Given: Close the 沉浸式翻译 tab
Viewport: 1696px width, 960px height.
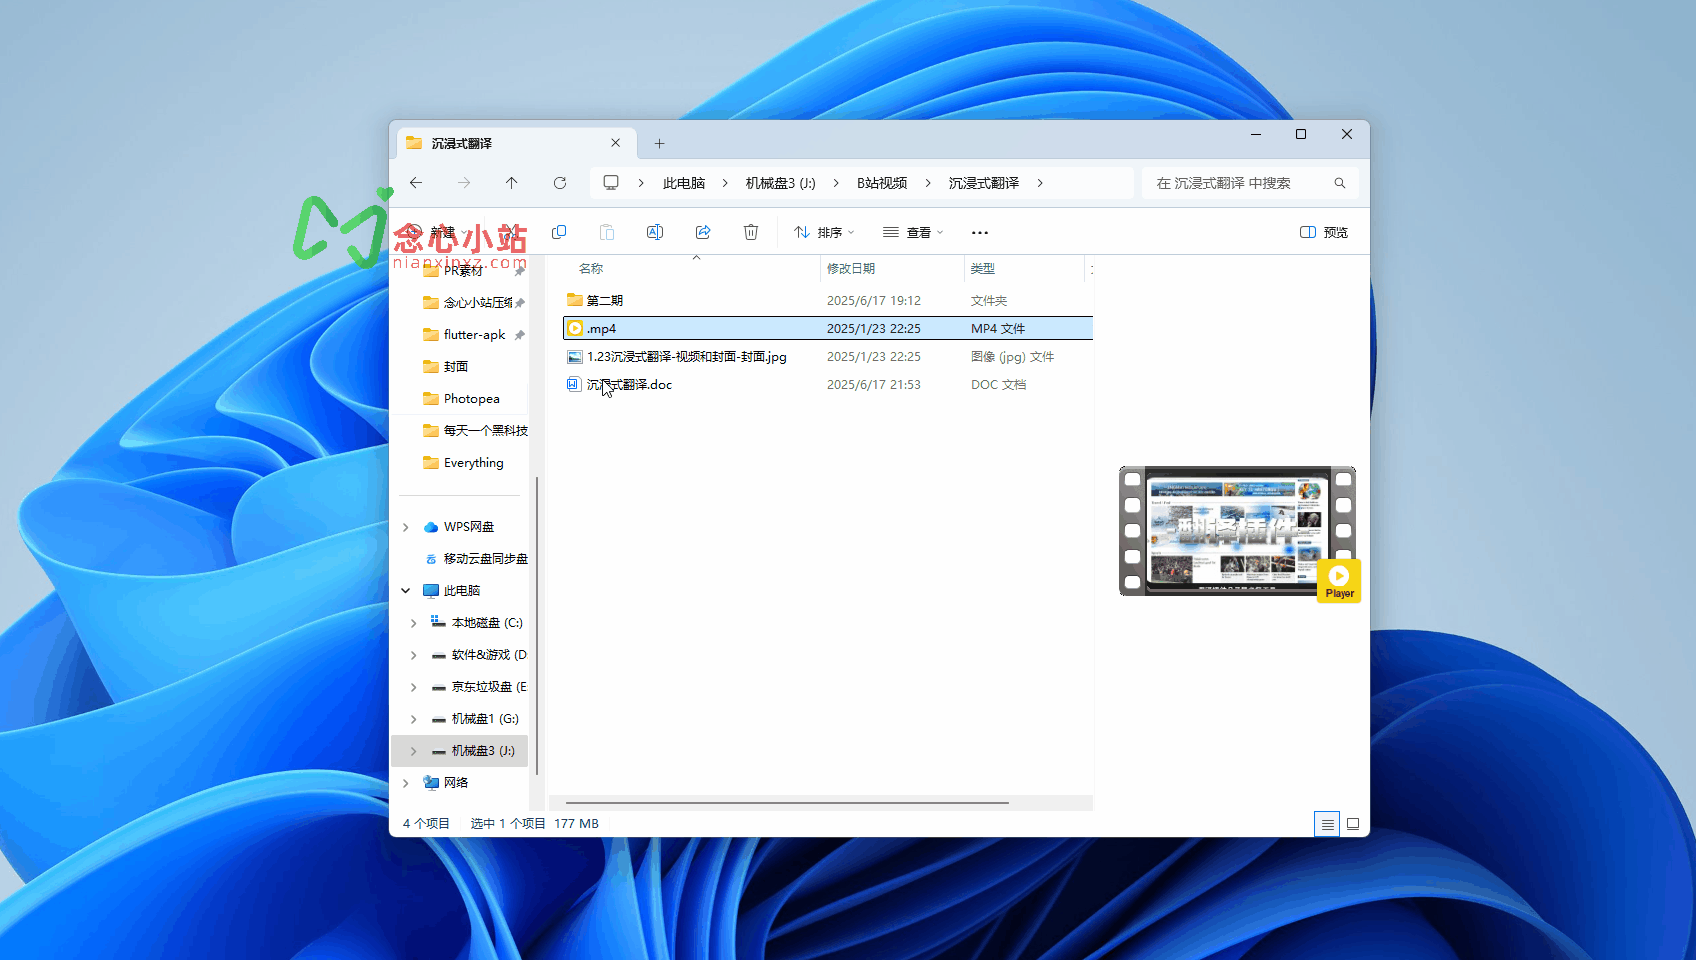Looking at the screenshot, I should click(616, 143).
